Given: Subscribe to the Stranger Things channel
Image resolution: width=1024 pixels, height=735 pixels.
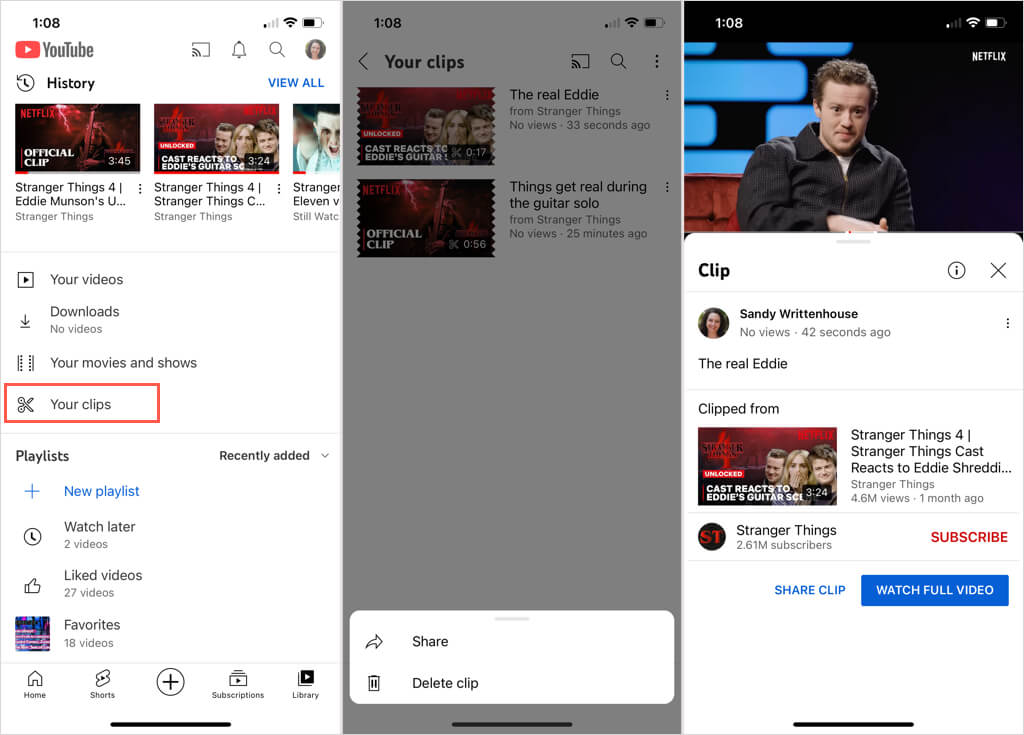Looking at the screenshot, I should point(968,537).
